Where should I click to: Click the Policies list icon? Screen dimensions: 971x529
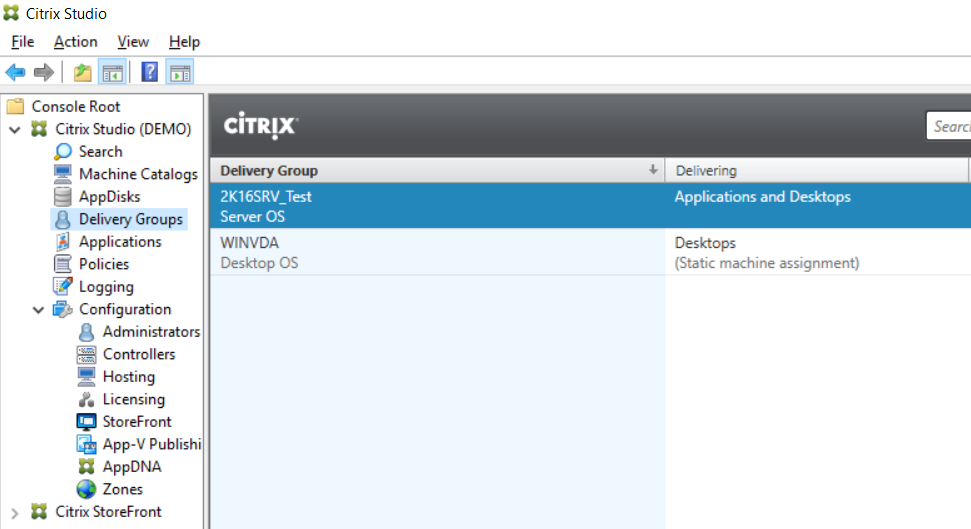coord(63,264)
